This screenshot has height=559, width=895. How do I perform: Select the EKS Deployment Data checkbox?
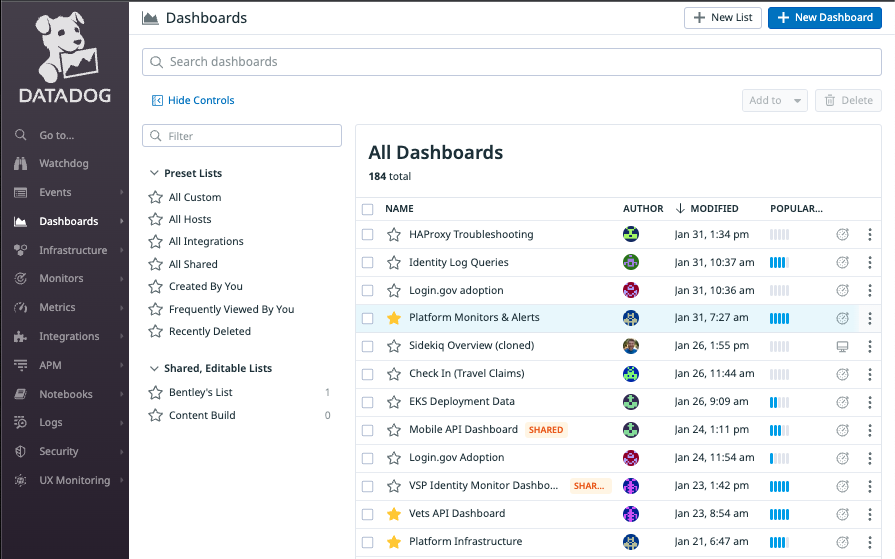tap(367, 402)
